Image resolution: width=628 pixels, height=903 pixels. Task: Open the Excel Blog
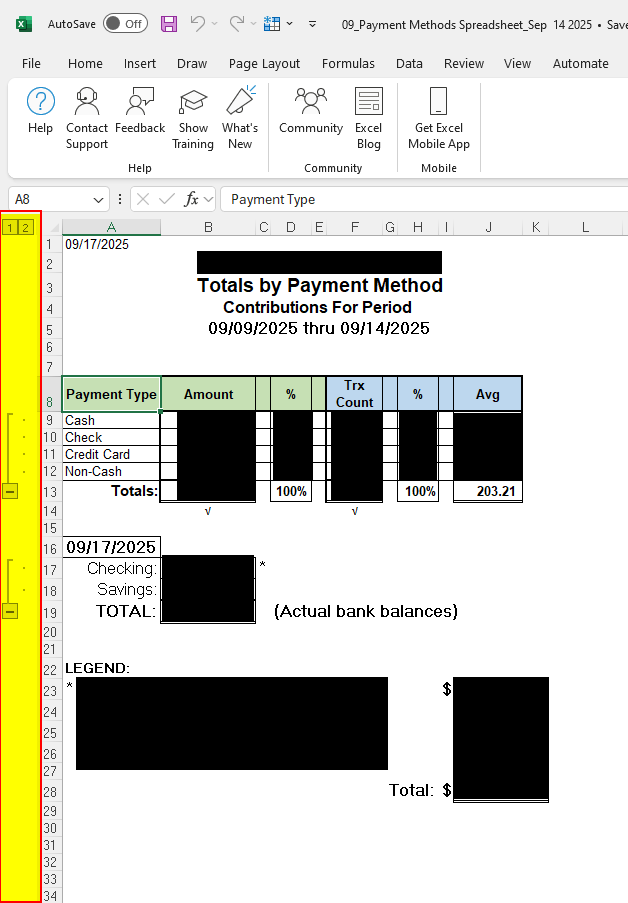[x=369, y=119]
